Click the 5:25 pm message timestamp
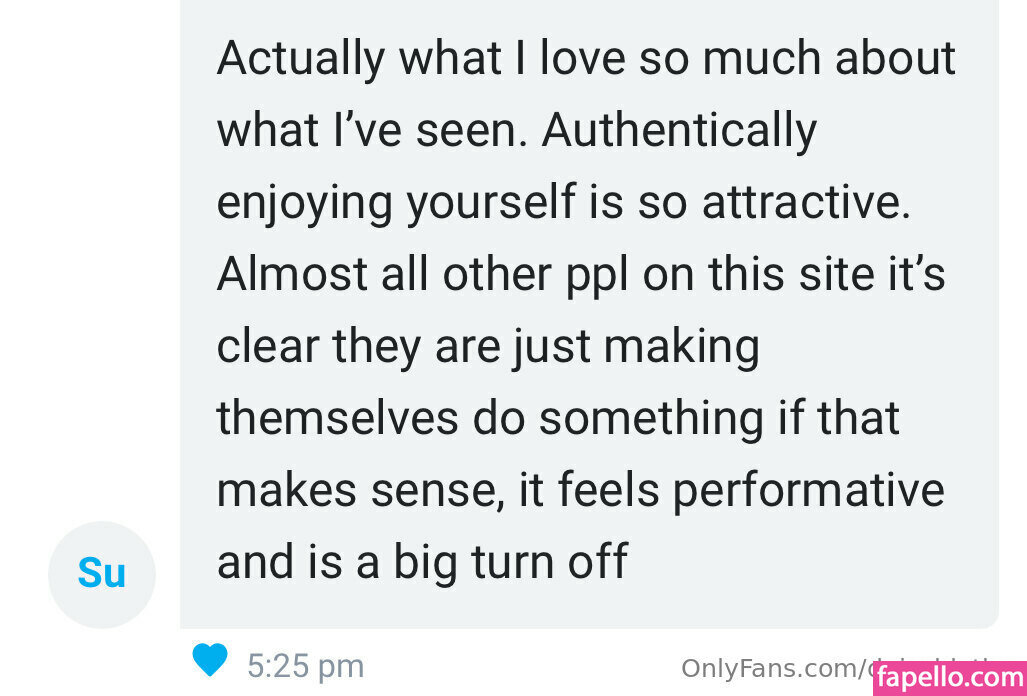The height and width of the screenshot is (696, 1027). click(305, 666)
